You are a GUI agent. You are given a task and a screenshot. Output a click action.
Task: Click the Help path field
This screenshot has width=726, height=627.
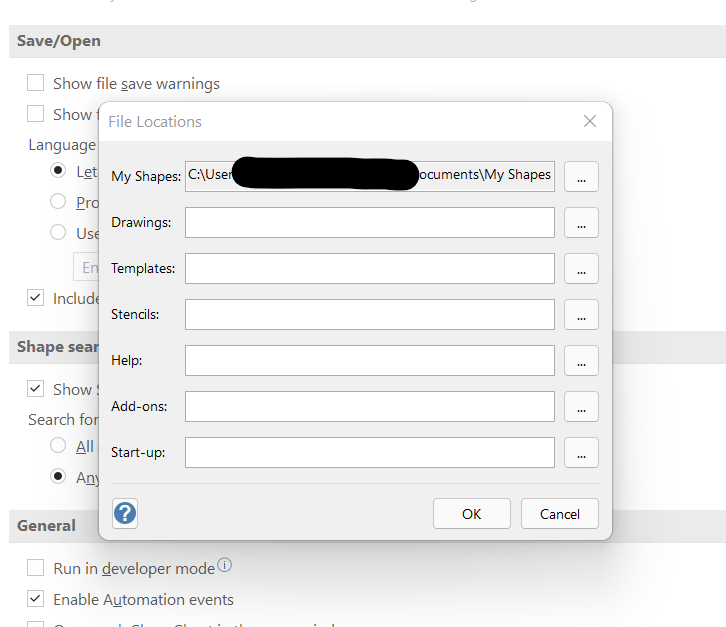[370, 360]
